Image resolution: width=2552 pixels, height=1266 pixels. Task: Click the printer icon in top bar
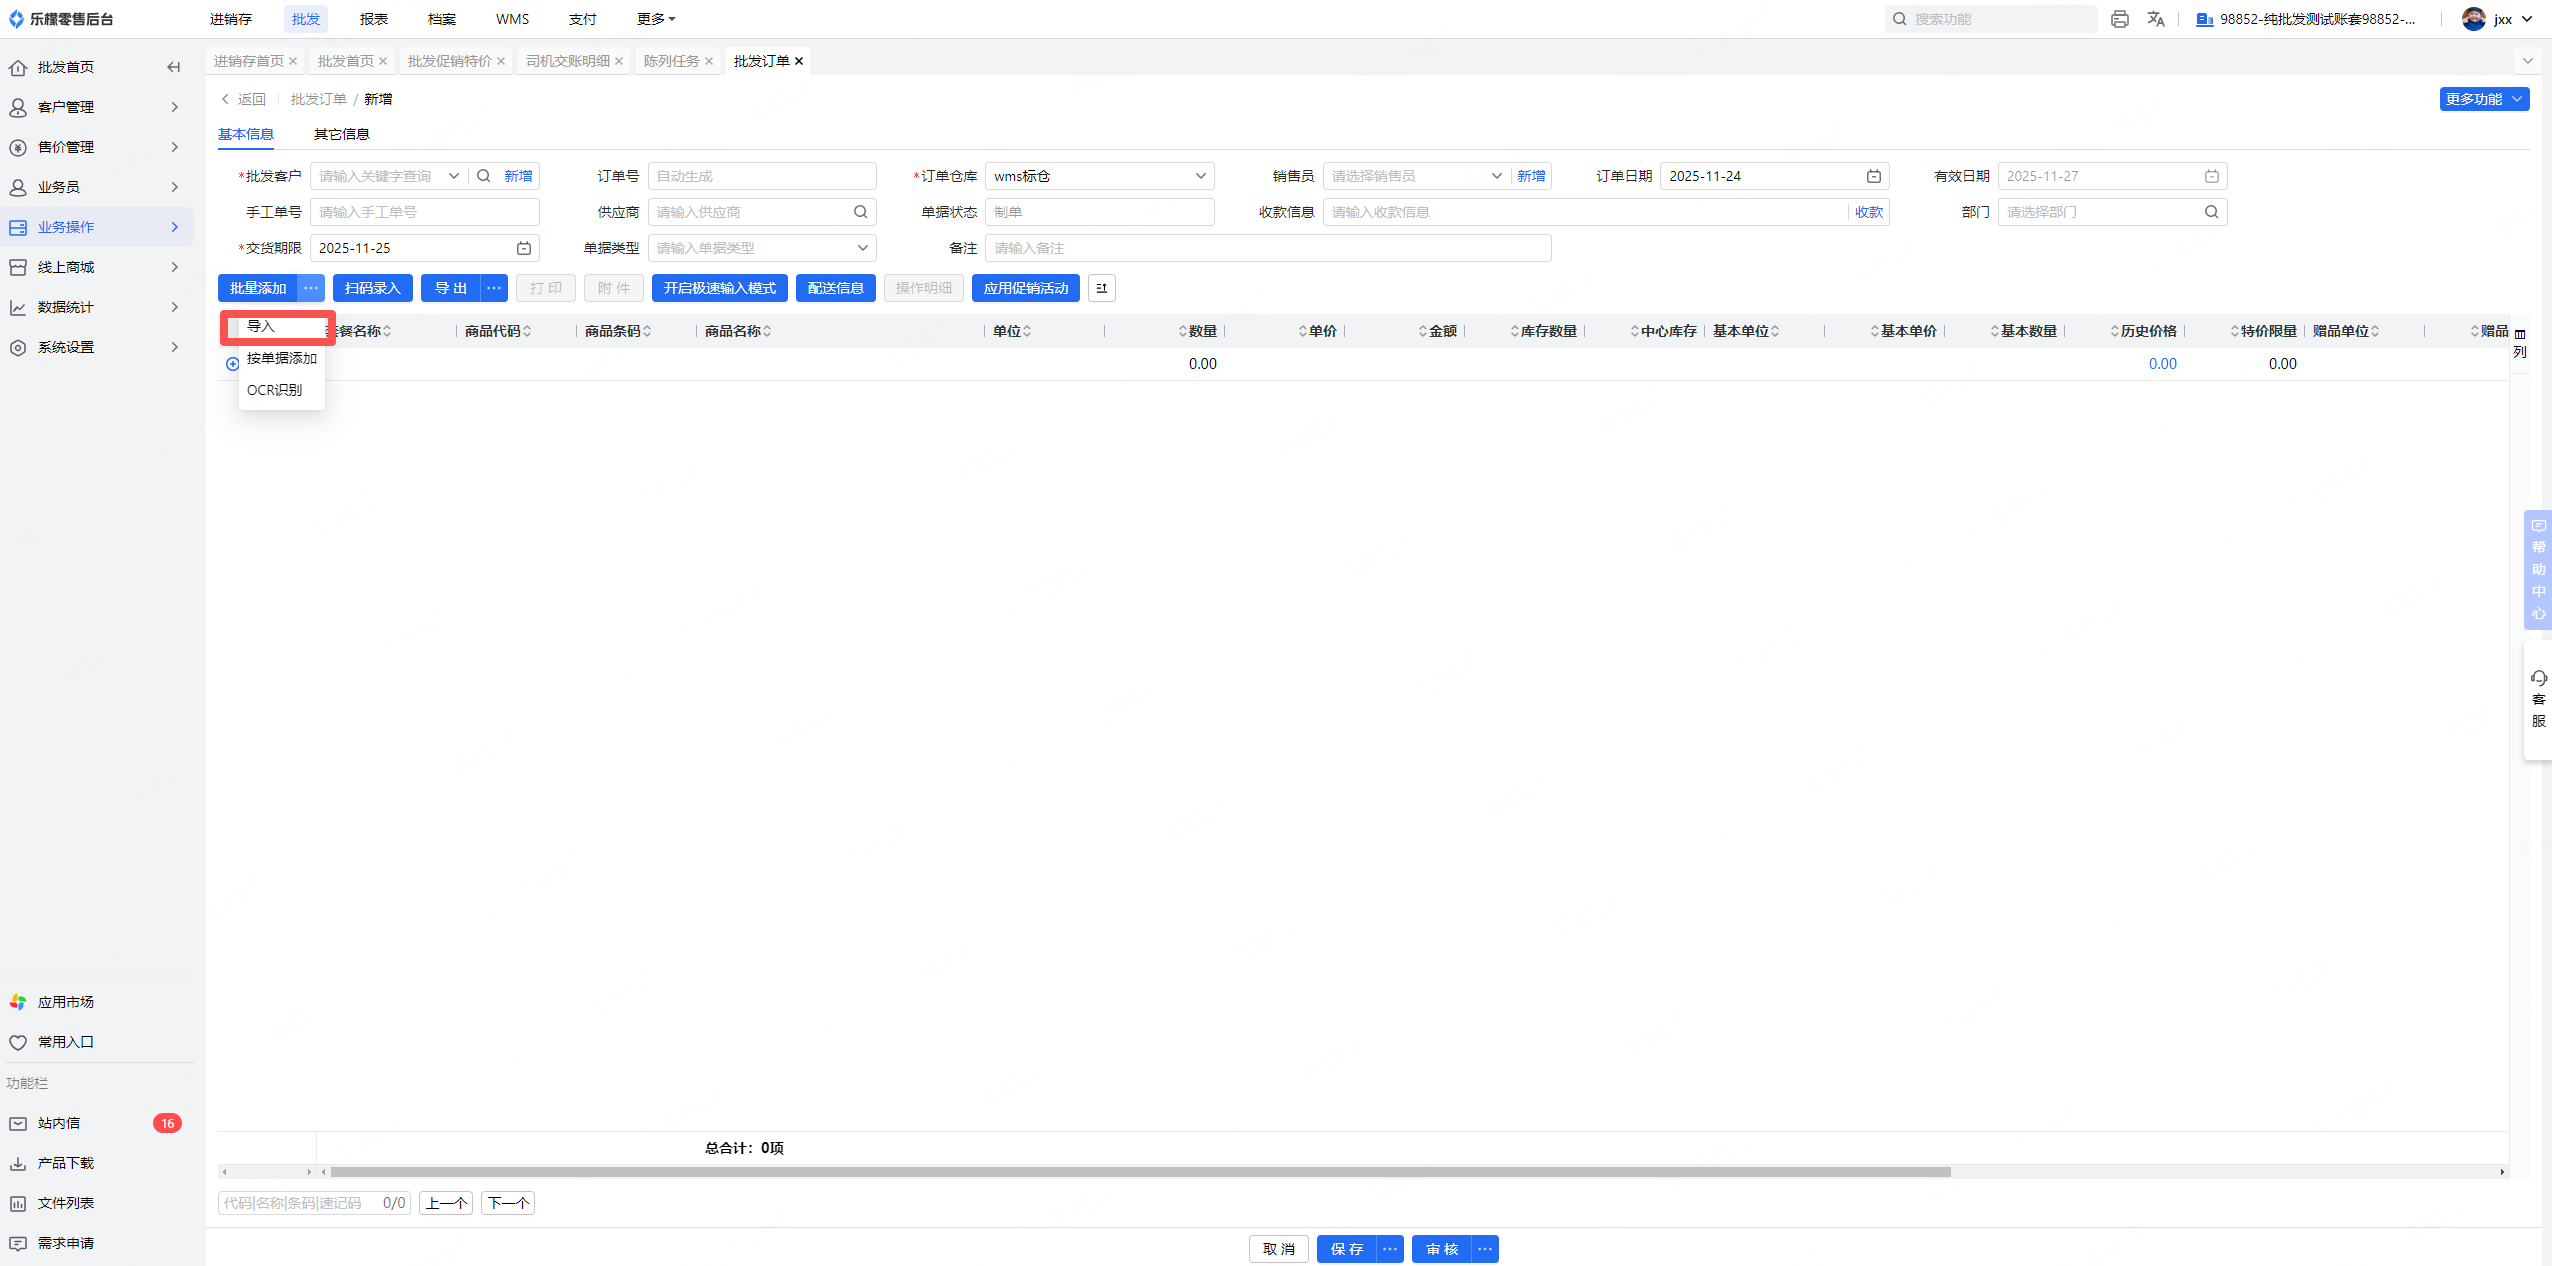pos(2119,19)
